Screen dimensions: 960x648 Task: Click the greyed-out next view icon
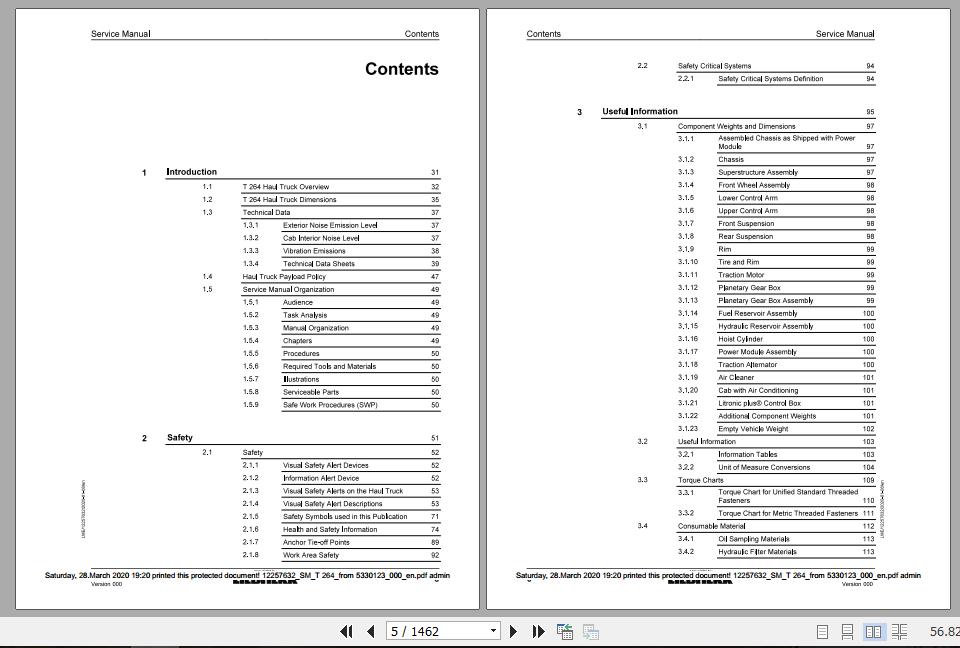pyautogui.click(x=591, y=631)
